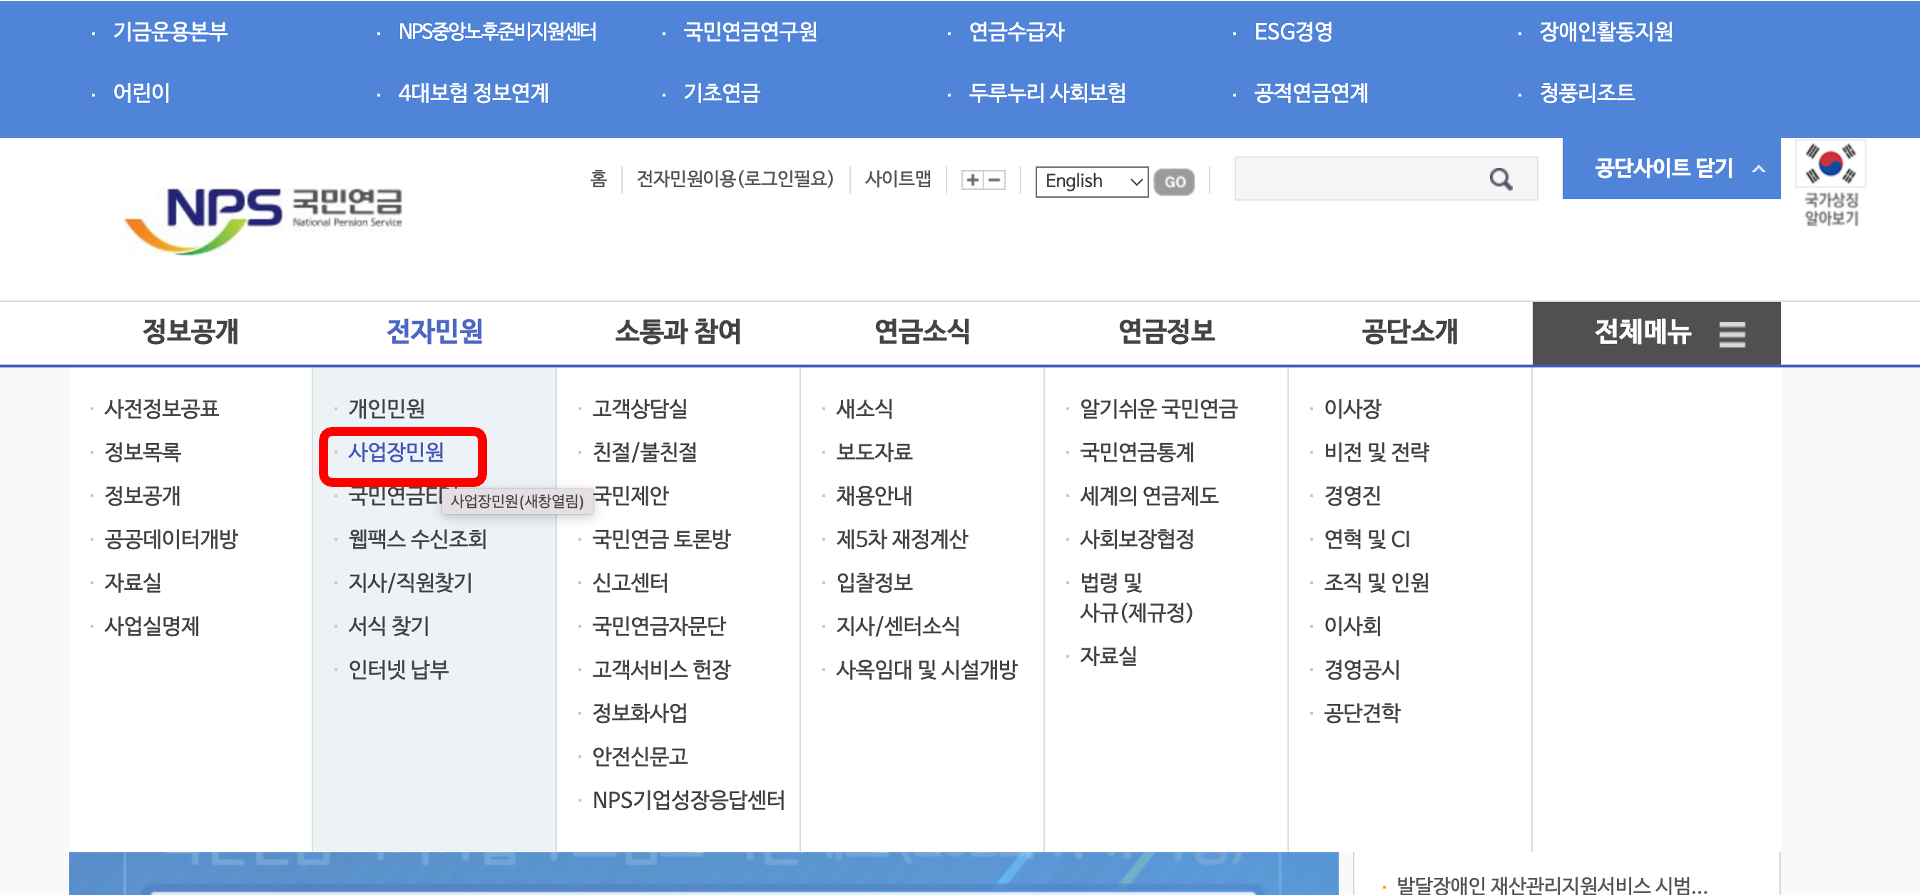Select 사업장민원 submenu item
Viewport: 1920px width, 896px height.
(x=396, y=452)
